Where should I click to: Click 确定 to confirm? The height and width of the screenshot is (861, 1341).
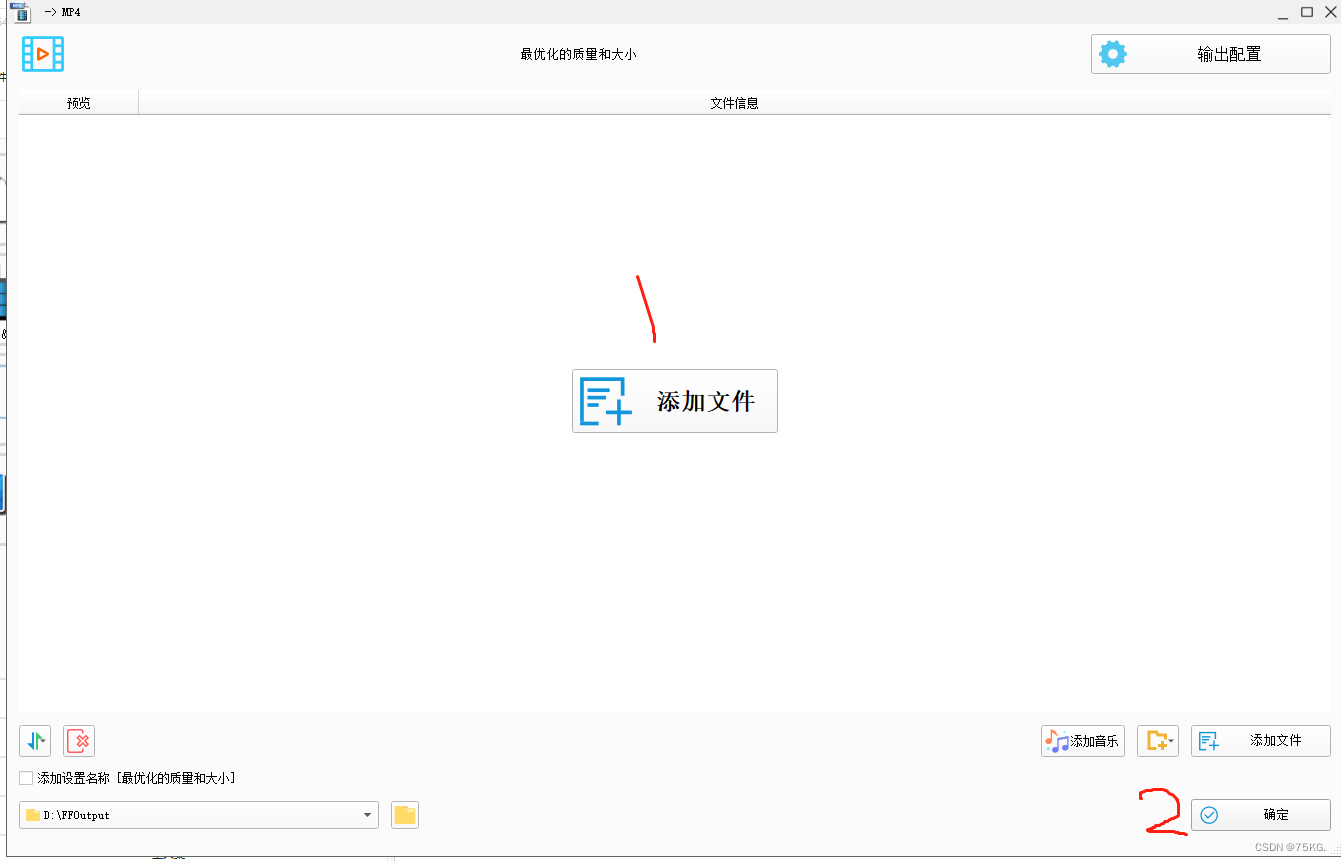(1261, 815)
